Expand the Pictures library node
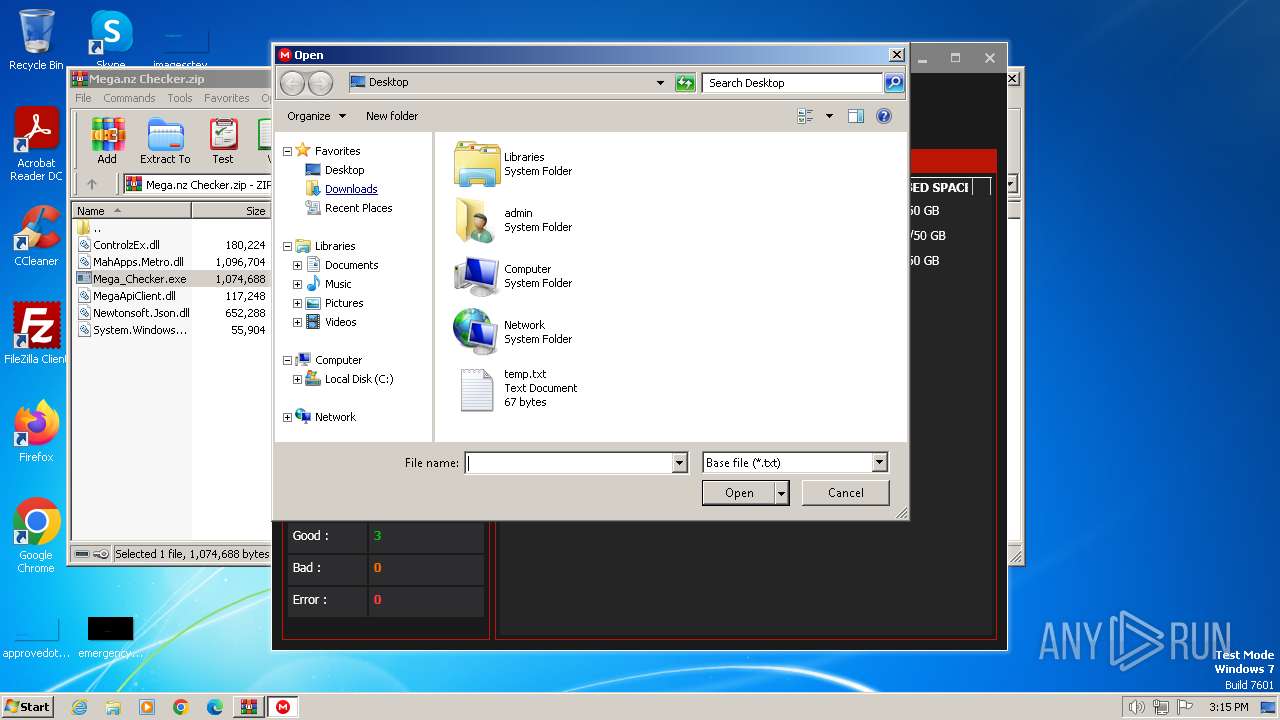The image size is (1280, 720). (x=298, y=303)
